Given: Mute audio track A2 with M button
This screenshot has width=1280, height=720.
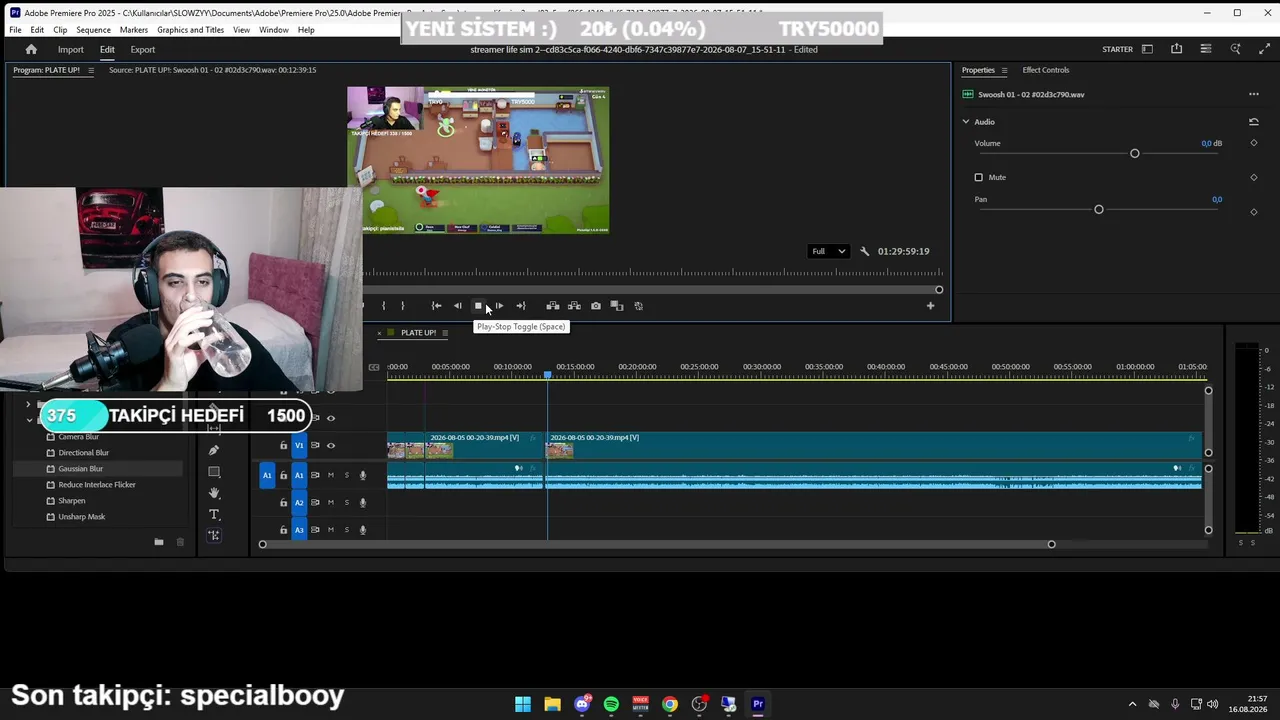Looking at the screenshot, I should [x=331, y=503].
